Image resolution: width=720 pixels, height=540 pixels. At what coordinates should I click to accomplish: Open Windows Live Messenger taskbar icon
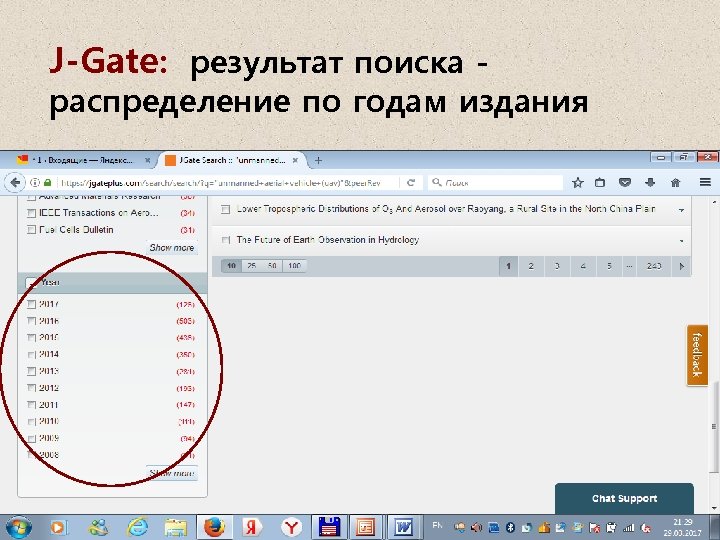click(98, 527)
